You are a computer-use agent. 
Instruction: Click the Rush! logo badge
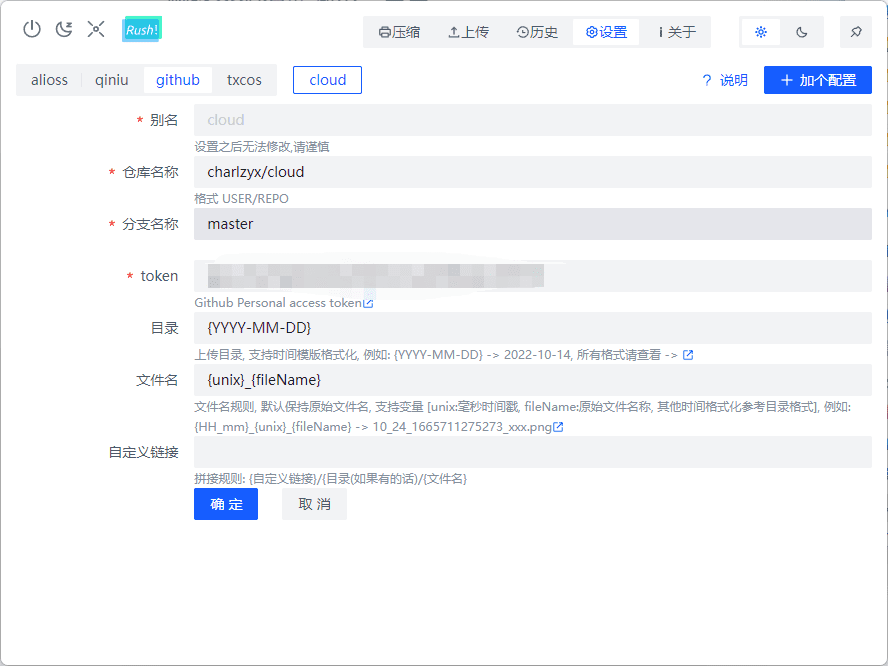pos(141,30)
